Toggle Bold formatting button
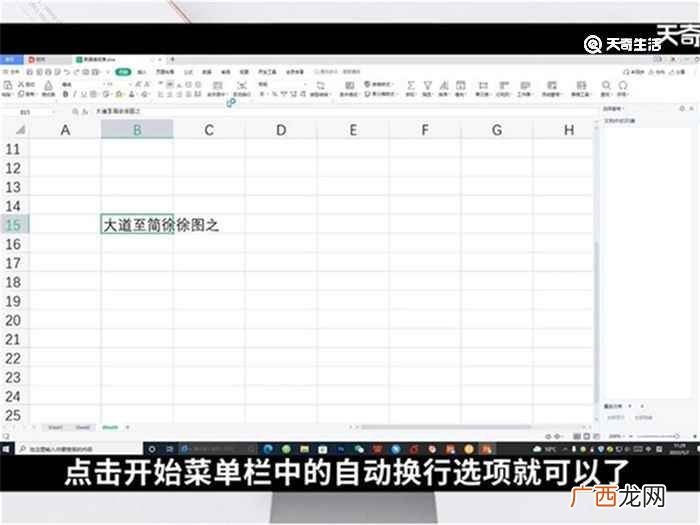 (66, 94)
